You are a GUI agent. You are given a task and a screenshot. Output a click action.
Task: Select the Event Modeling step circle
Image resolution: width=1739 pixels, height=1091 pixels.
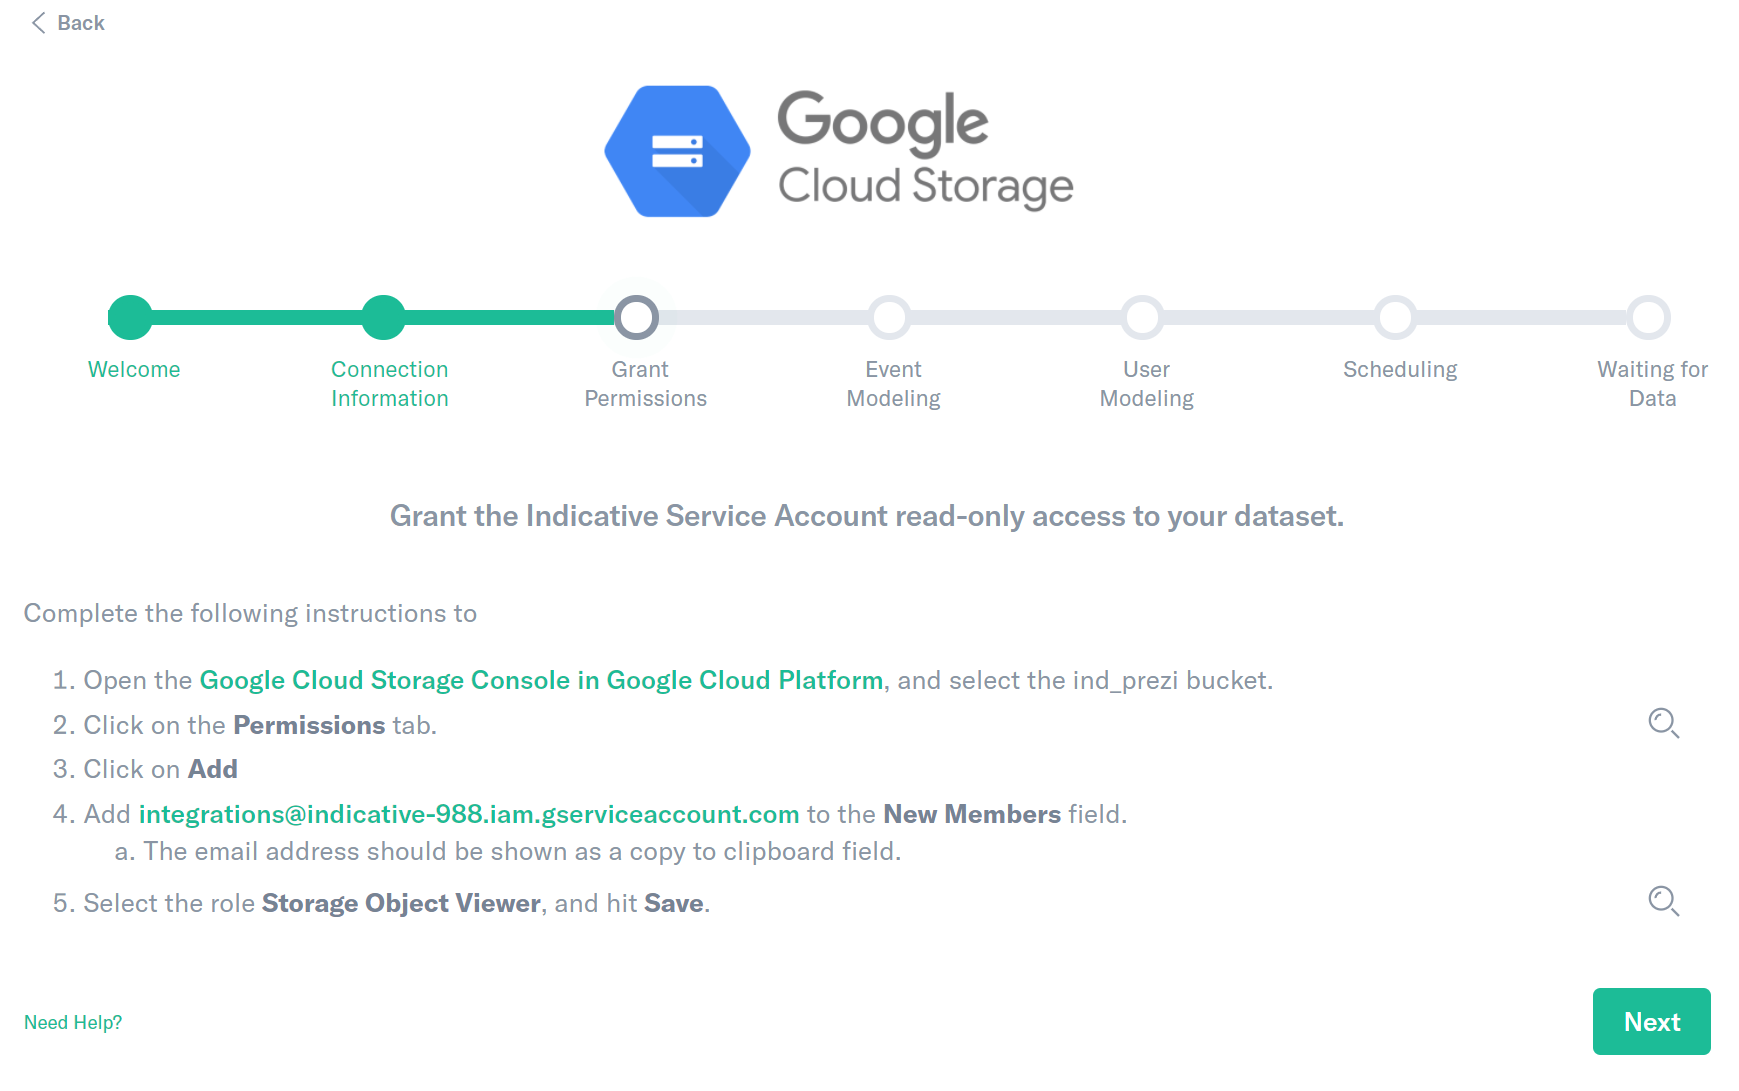890,317
